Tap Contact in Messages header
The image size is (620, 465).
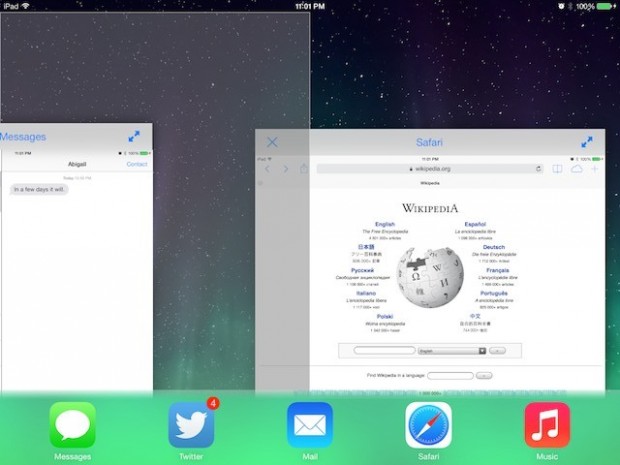tap(136, 164)
